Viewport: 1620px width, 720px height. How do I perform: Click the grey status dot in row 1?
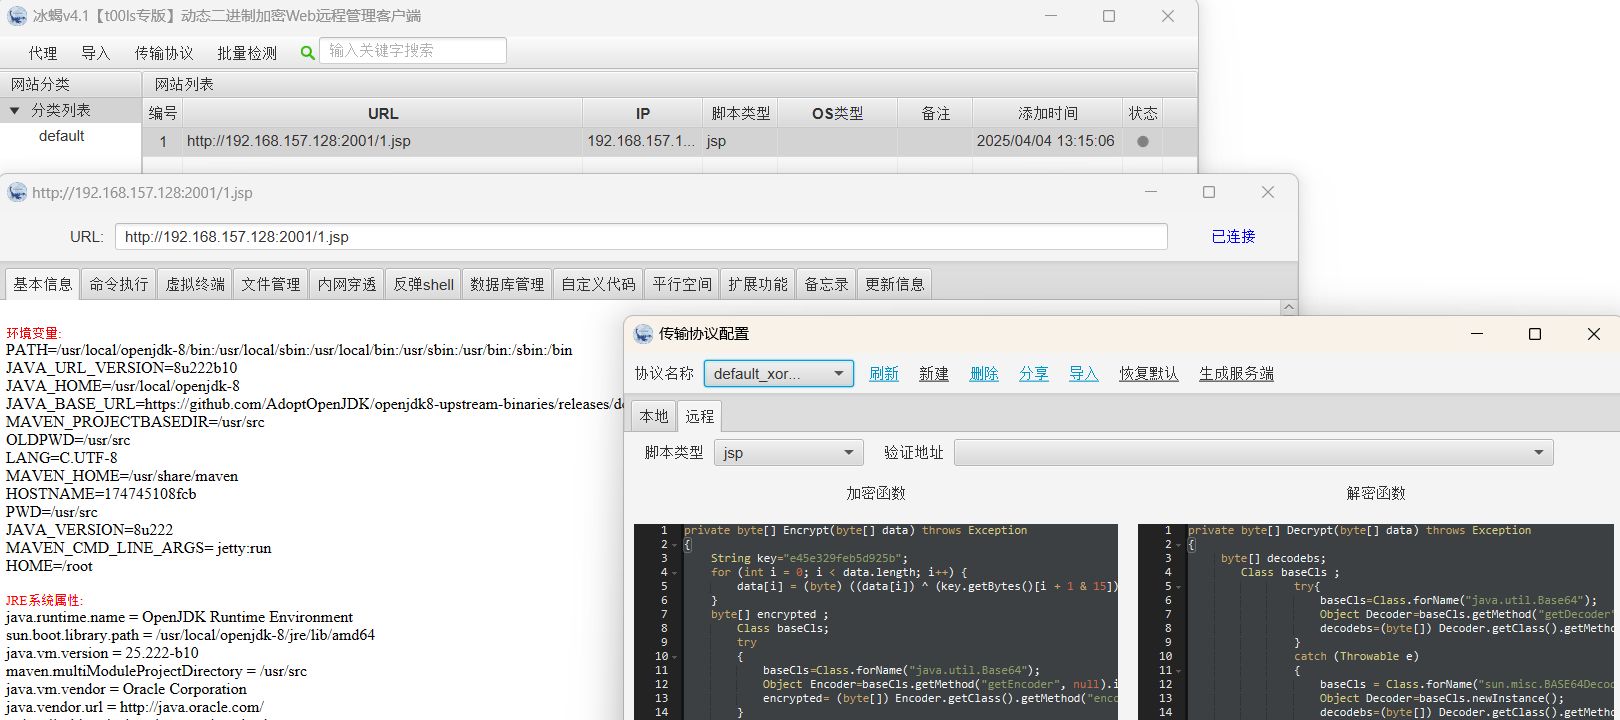(1143, 141)
